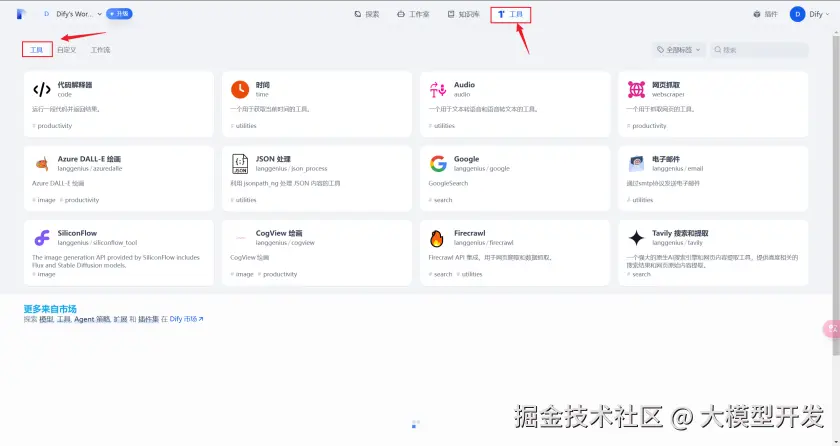
Task: Click the search tag on Tavily card
Action: coord(639,275)
